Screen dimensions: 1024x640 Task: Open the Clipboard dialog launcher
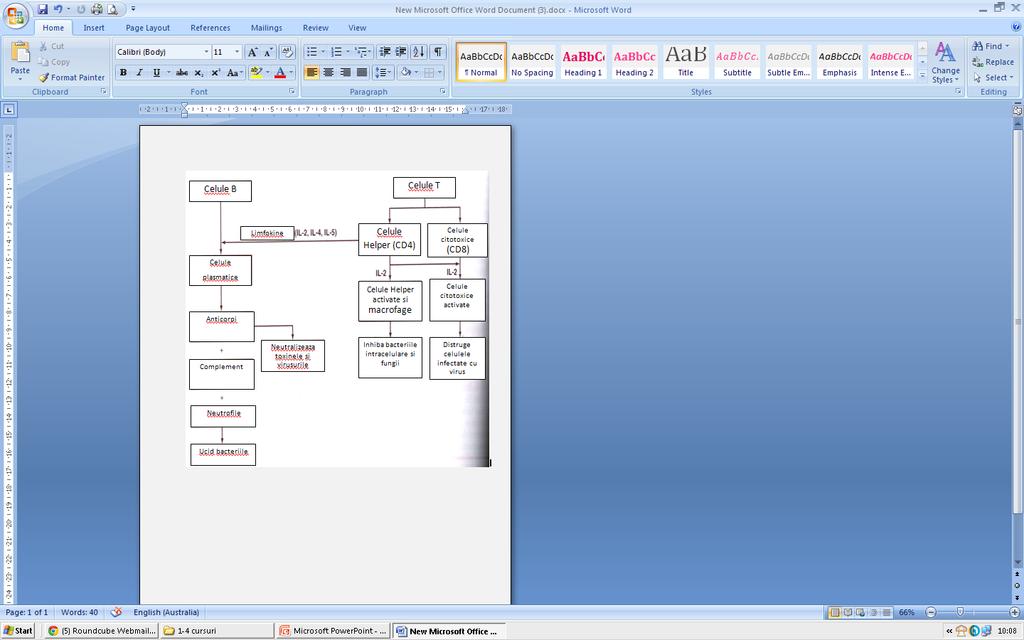(x=103, y=92)
